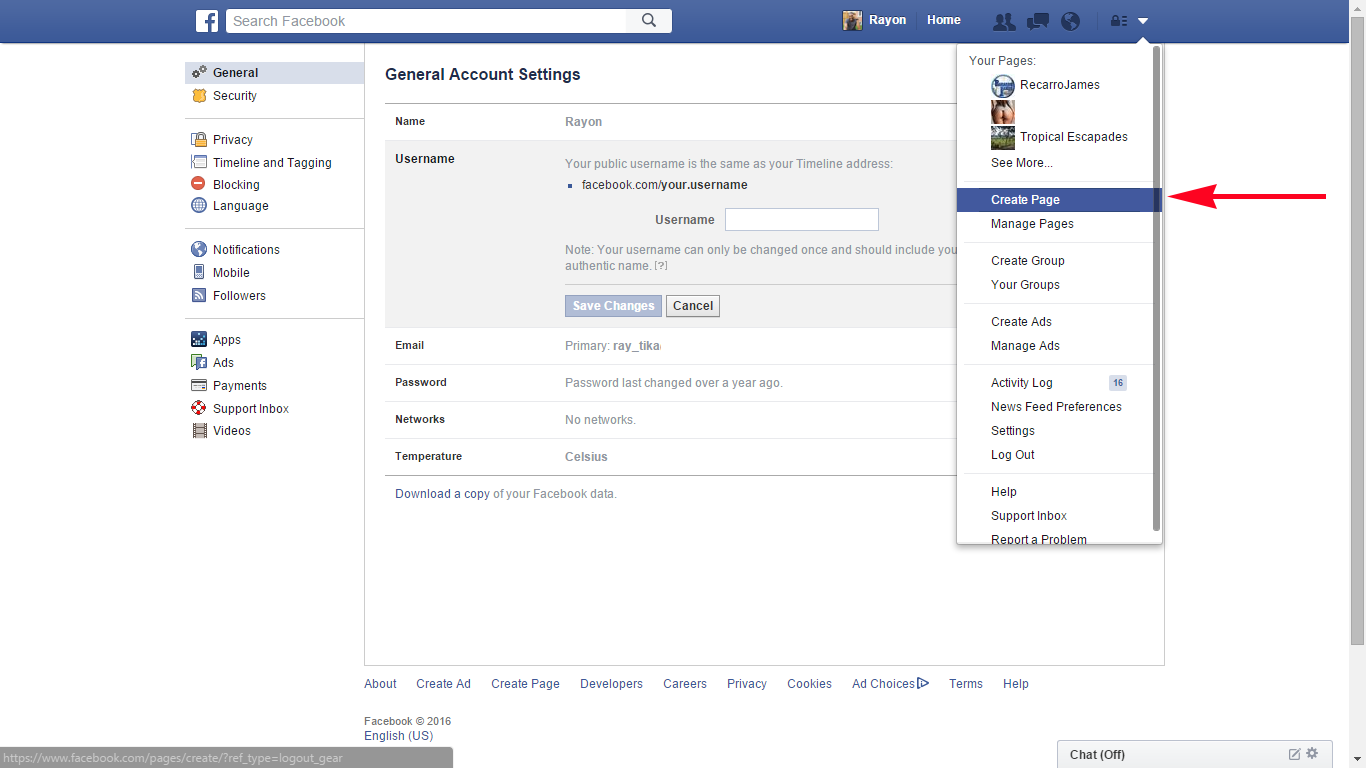Click the Cancel button
Image resolution: width=1366 pixels, height=768 pixels.
[x=693, y=306]
